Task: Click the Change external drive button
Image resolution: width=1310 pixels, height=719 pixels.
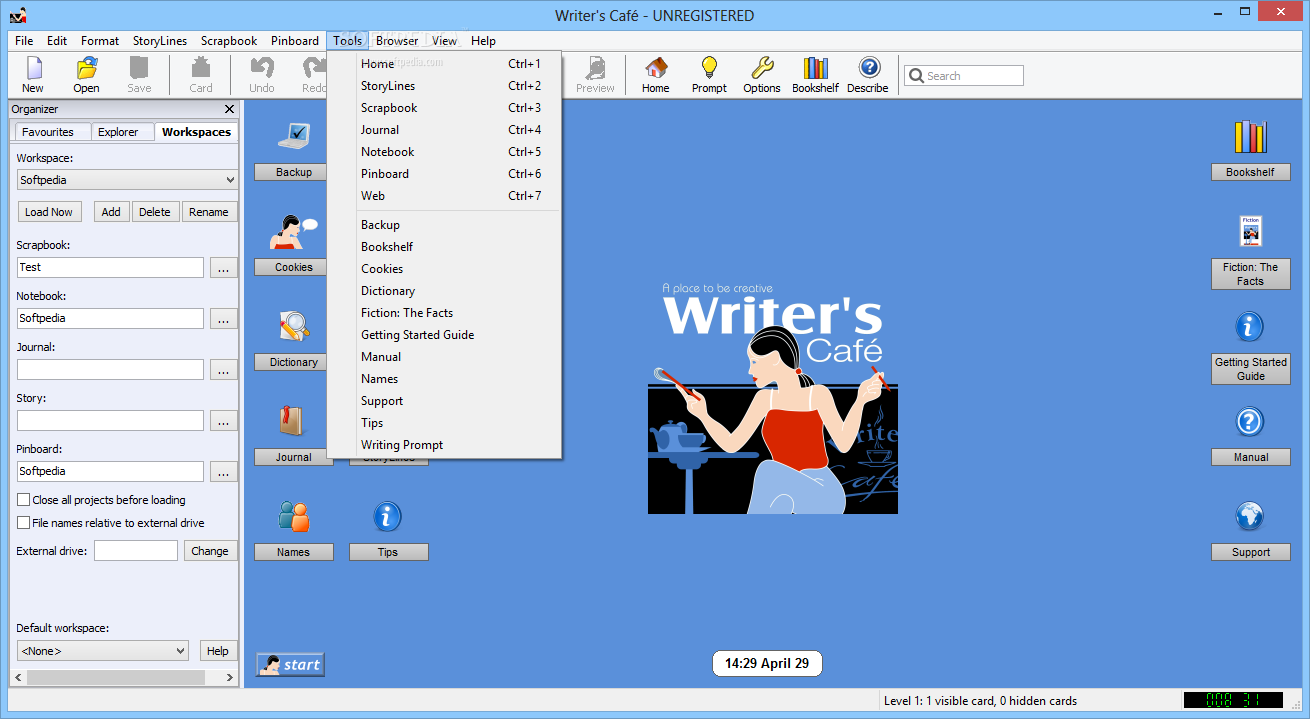Action: coord(210,551)
